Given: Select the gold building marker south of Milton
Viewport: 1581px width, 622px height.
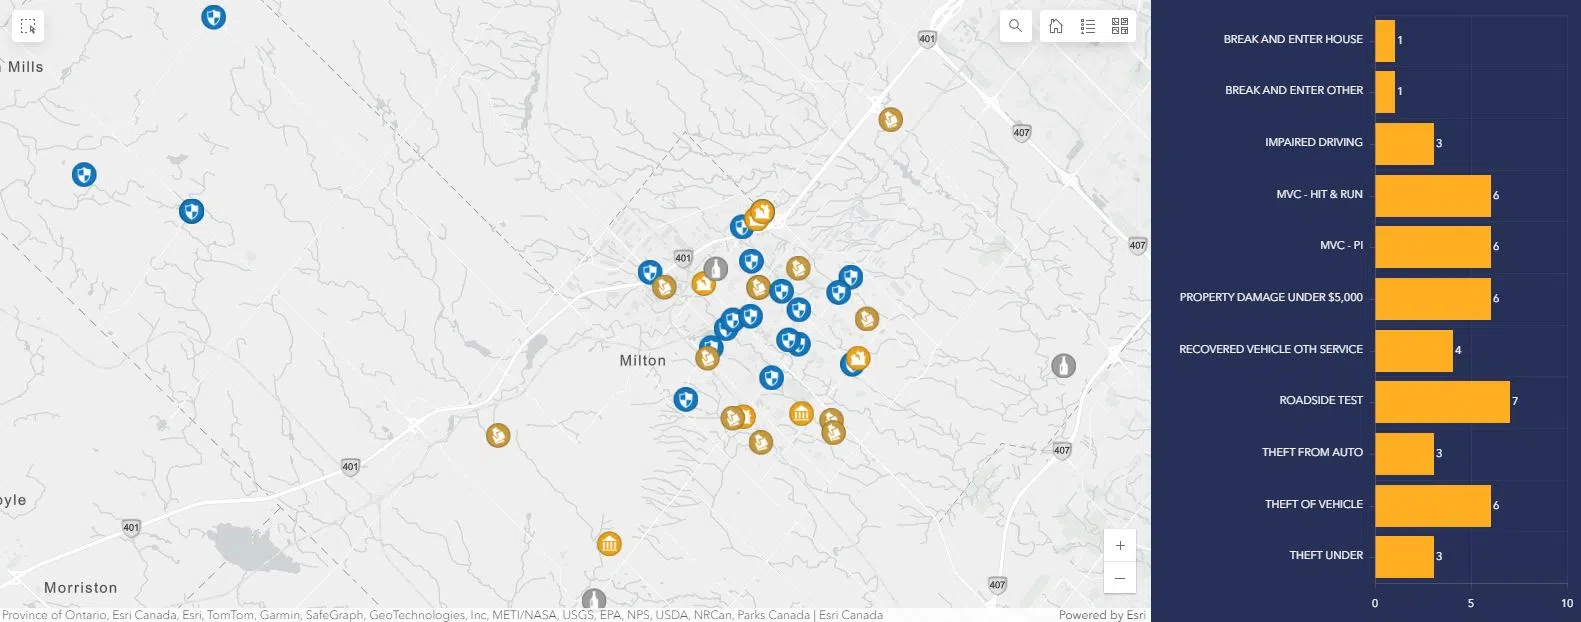Looking at the screenshot, I should (609, 544).
